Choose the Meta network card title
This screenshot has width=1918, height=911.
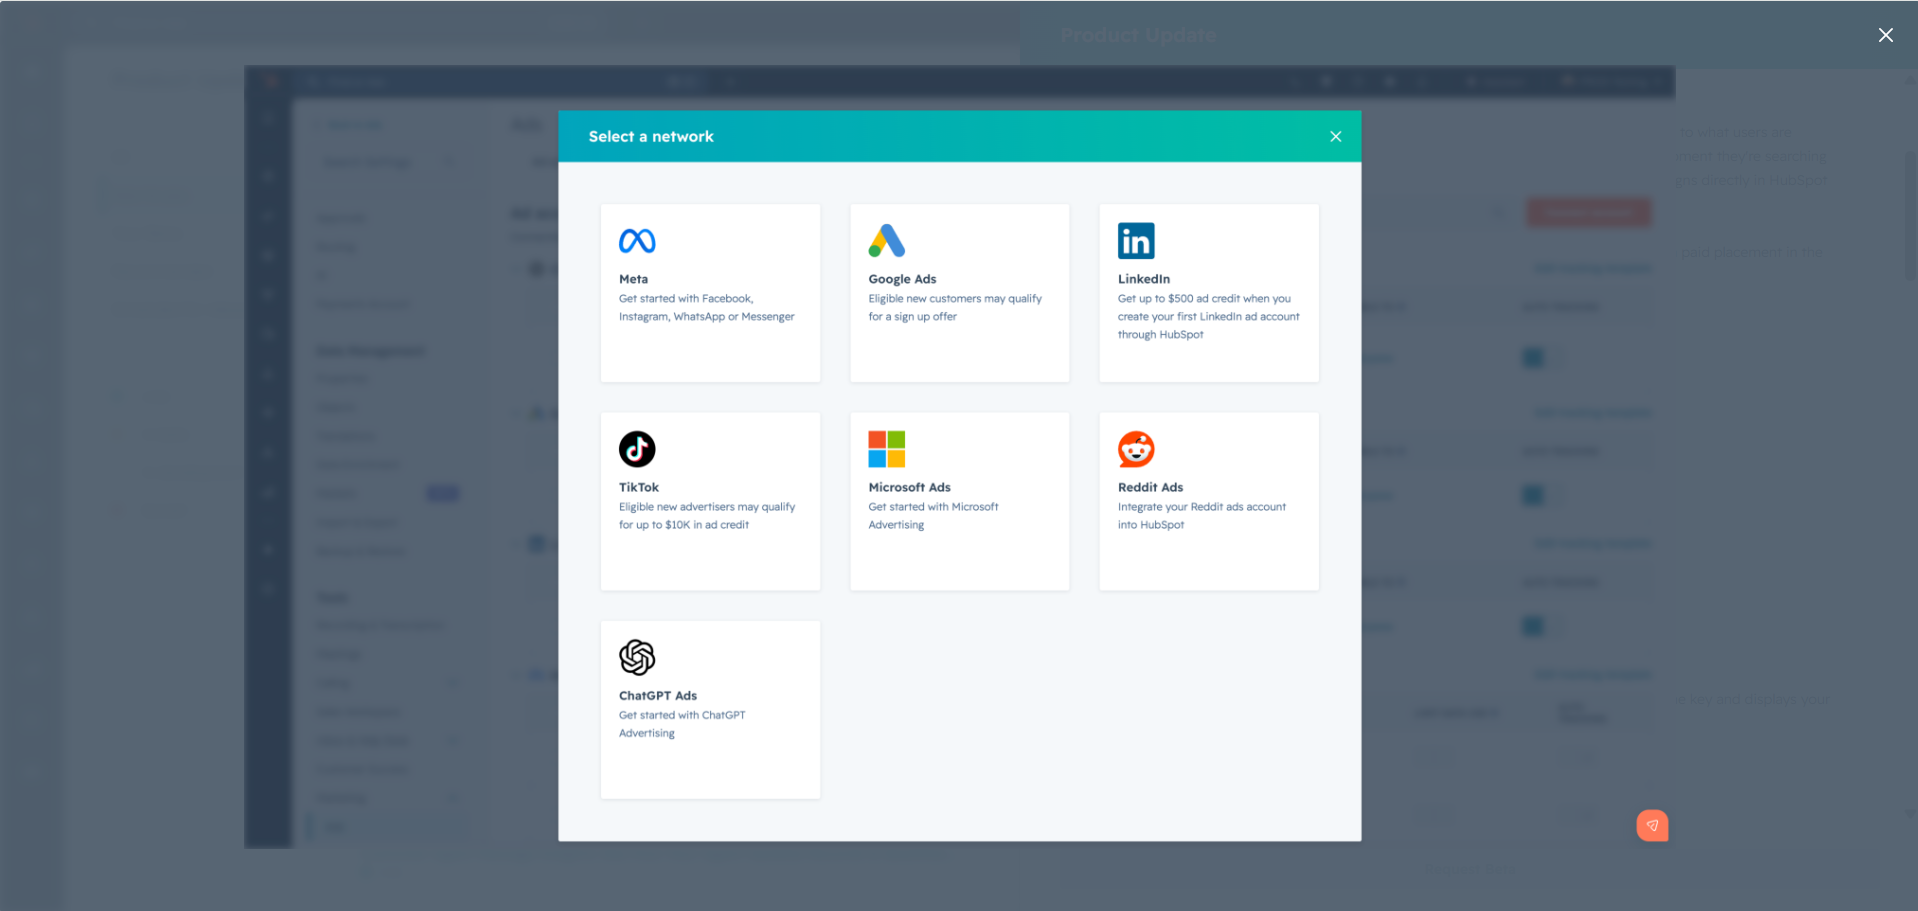click(633, 279)
